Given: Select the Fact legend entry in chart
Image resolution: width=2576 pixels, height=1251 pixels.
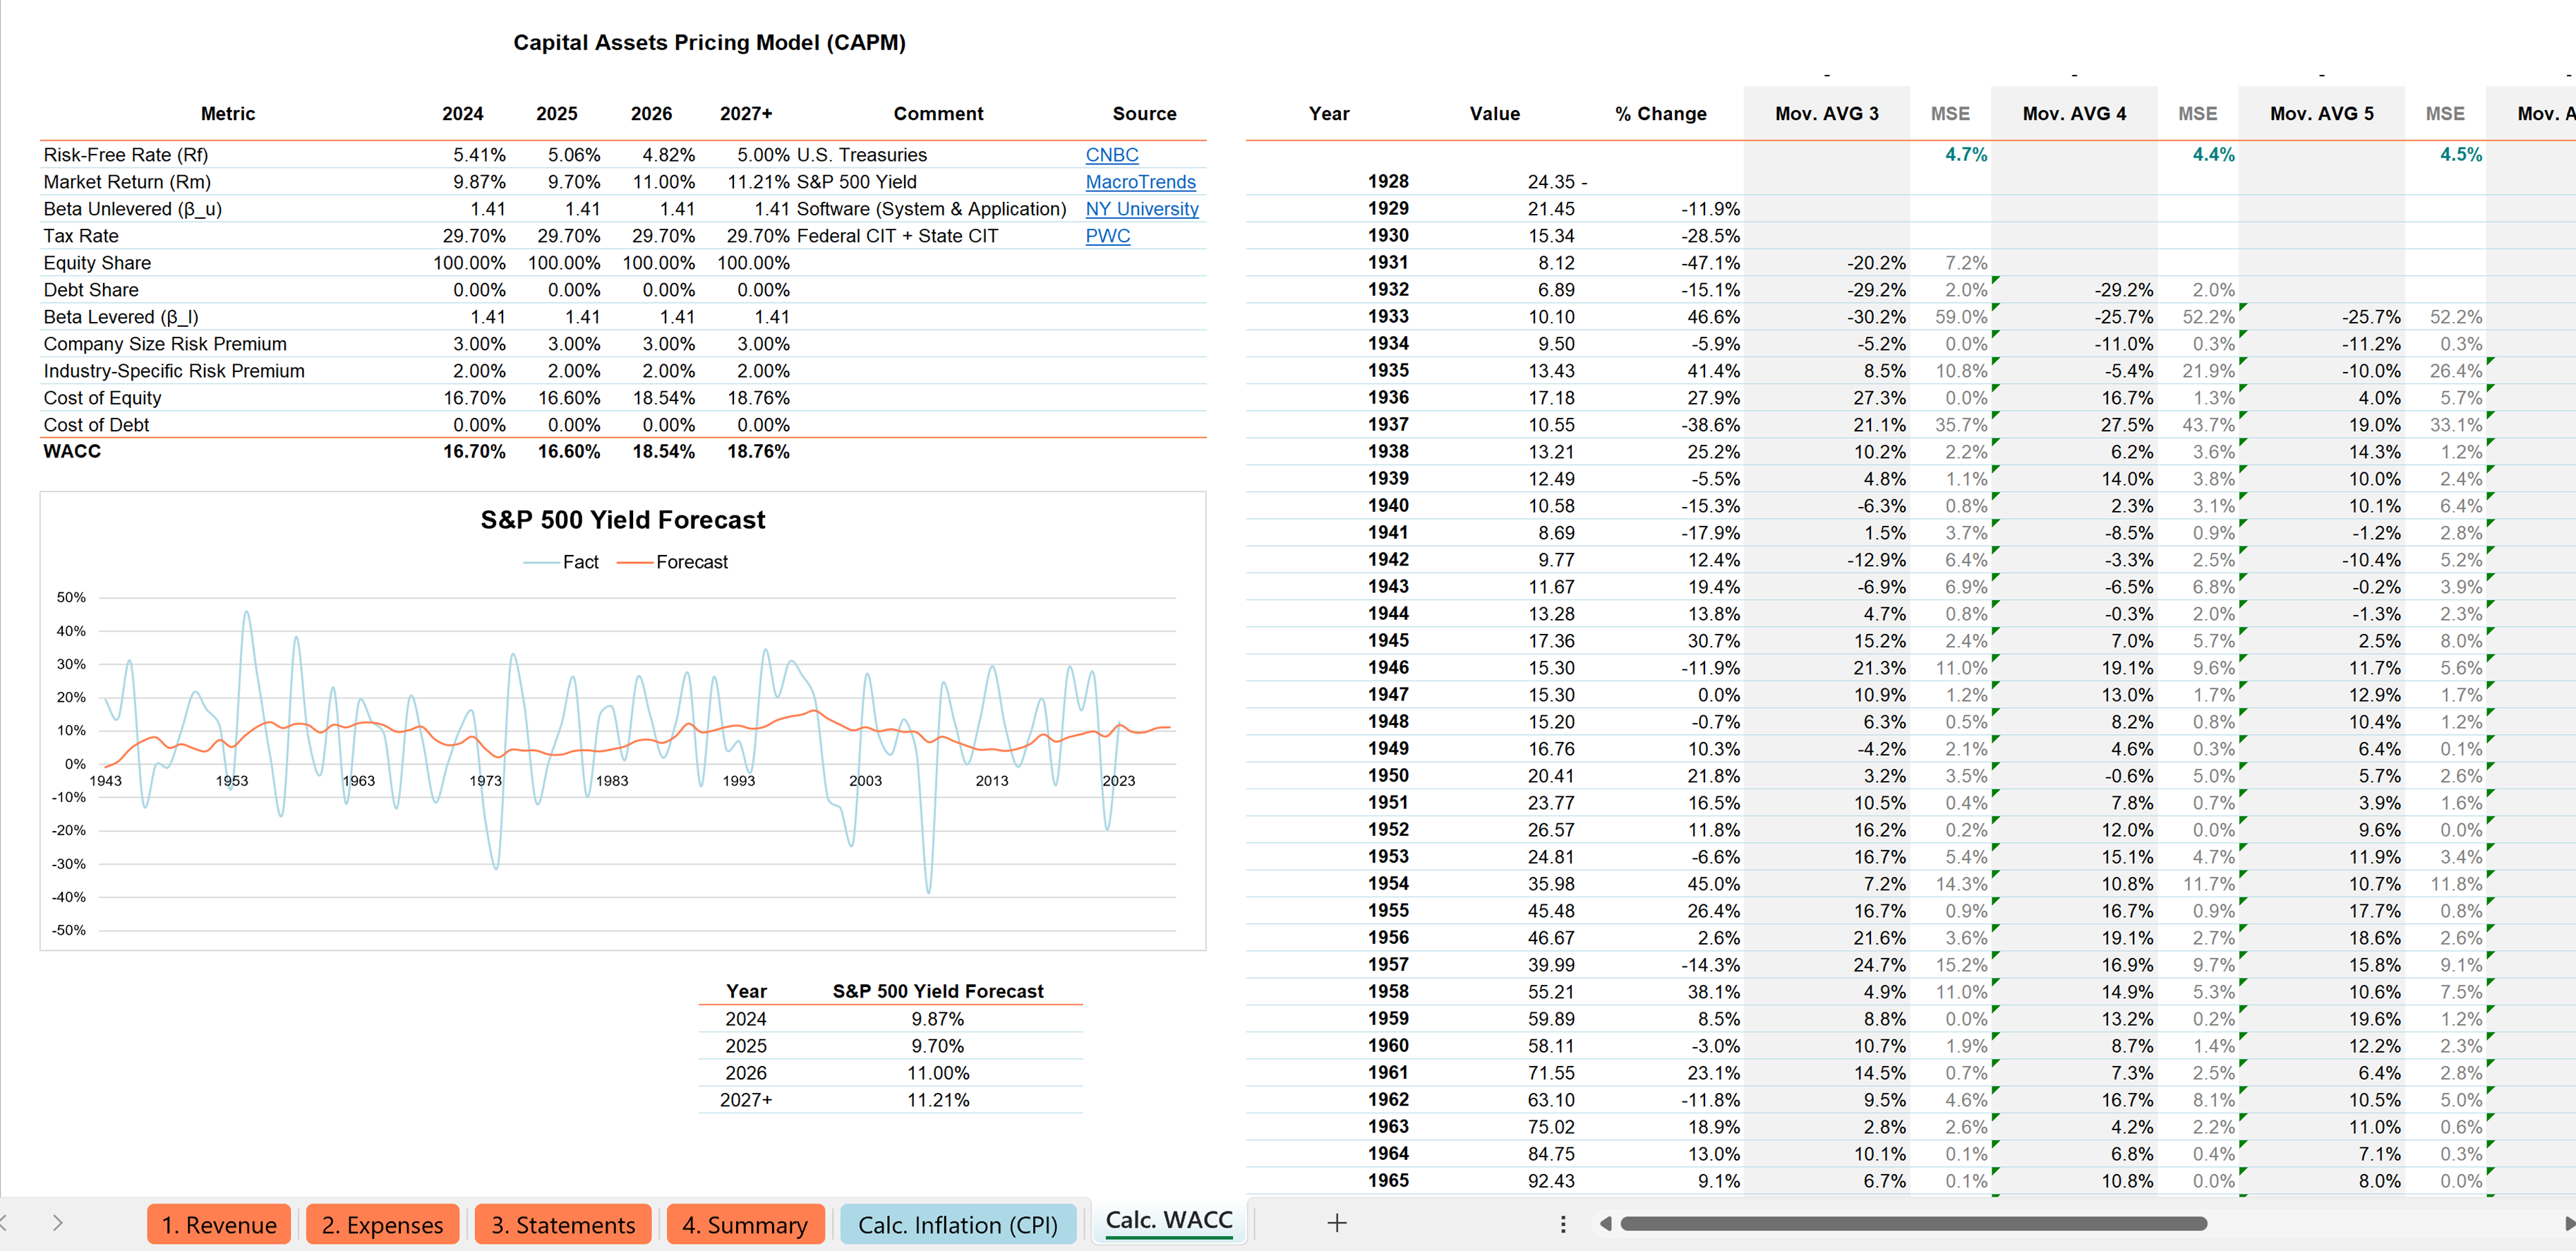Looking at the screenshot, I should (561, 562).
